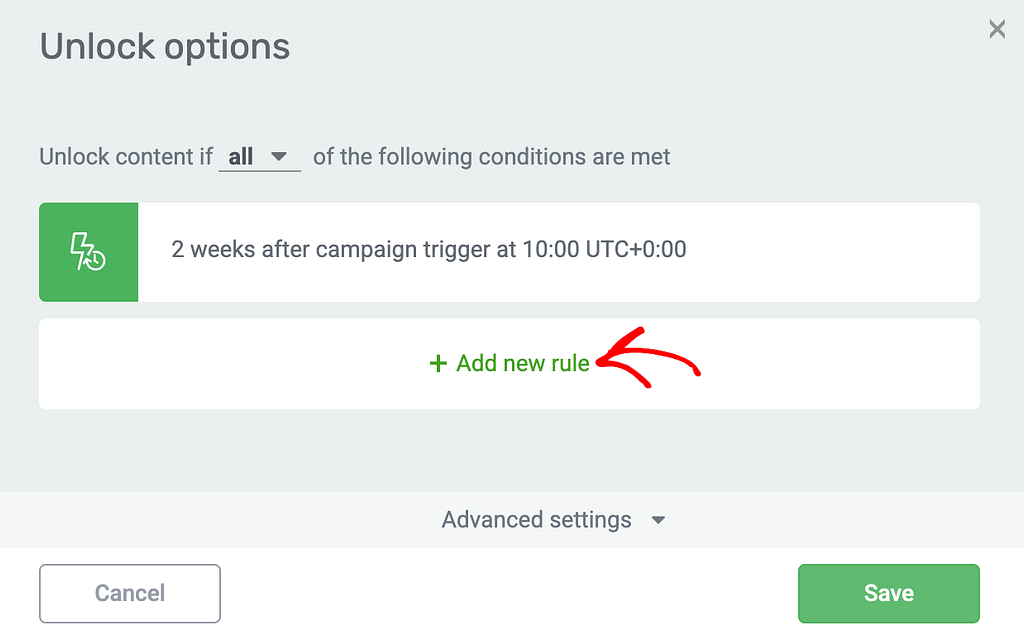Save the unlock options
Screen dimensions: 1024x635
[x=889, y=593]
